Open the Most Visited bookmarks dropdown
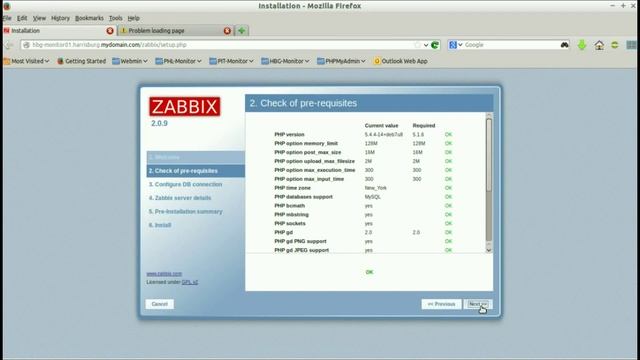The image size is (640, 360). [x=27, y=61]
